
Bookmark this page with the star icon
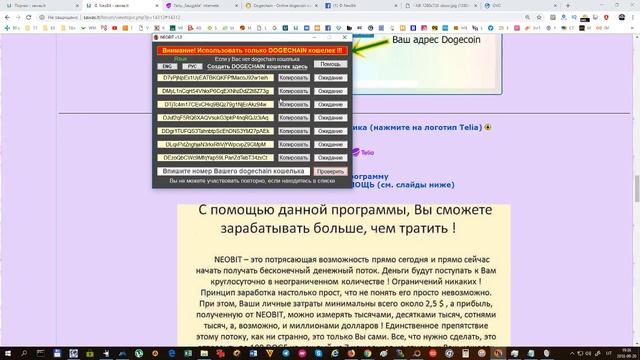(x=539, y=18)
